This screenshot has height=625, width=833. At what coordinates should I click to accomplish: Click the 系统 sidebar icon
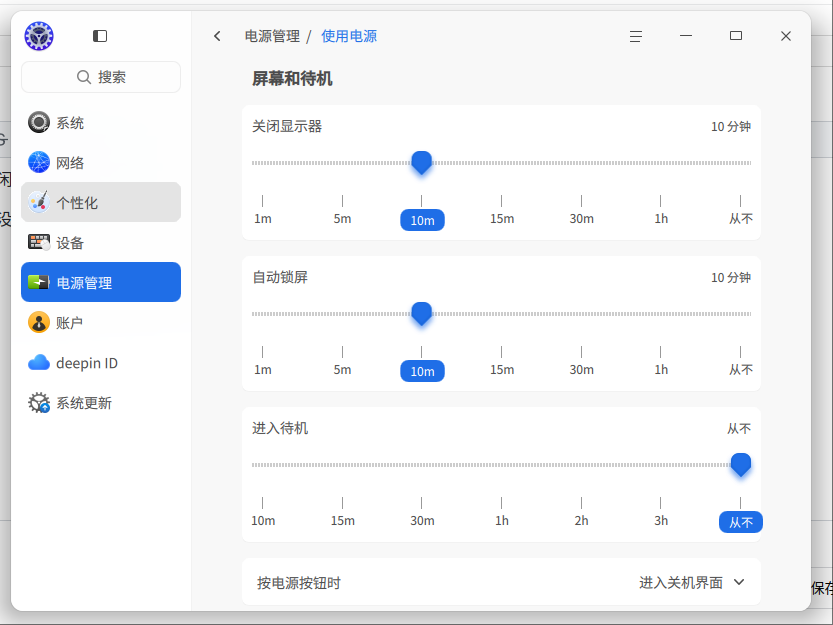tap(39, 123)
